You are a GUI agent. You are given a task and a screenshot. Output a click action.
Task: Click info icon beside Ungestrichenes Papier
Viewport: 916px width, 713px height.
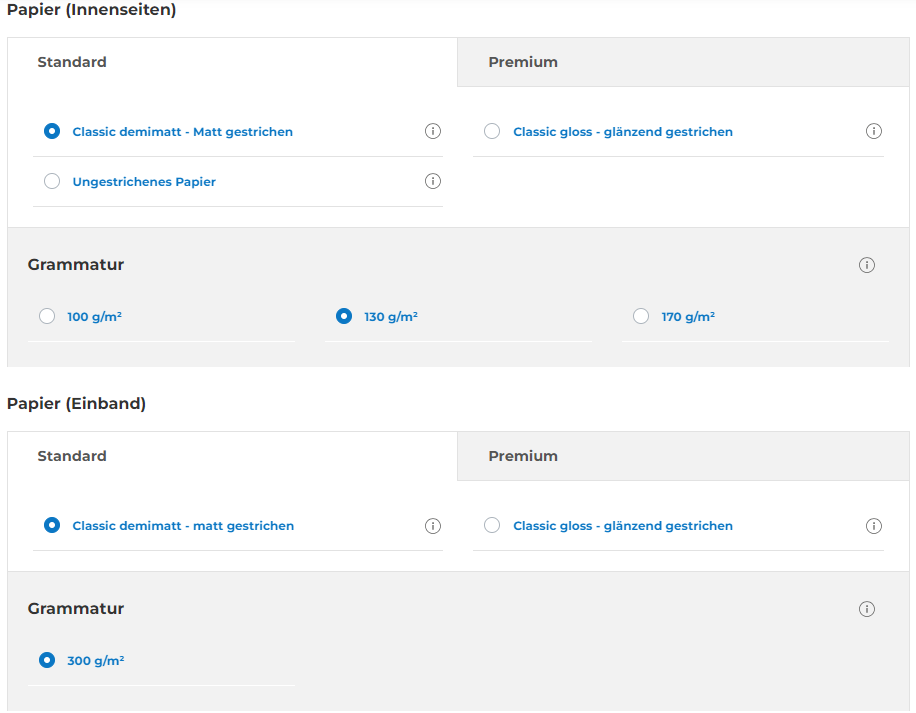click(433, 181)
